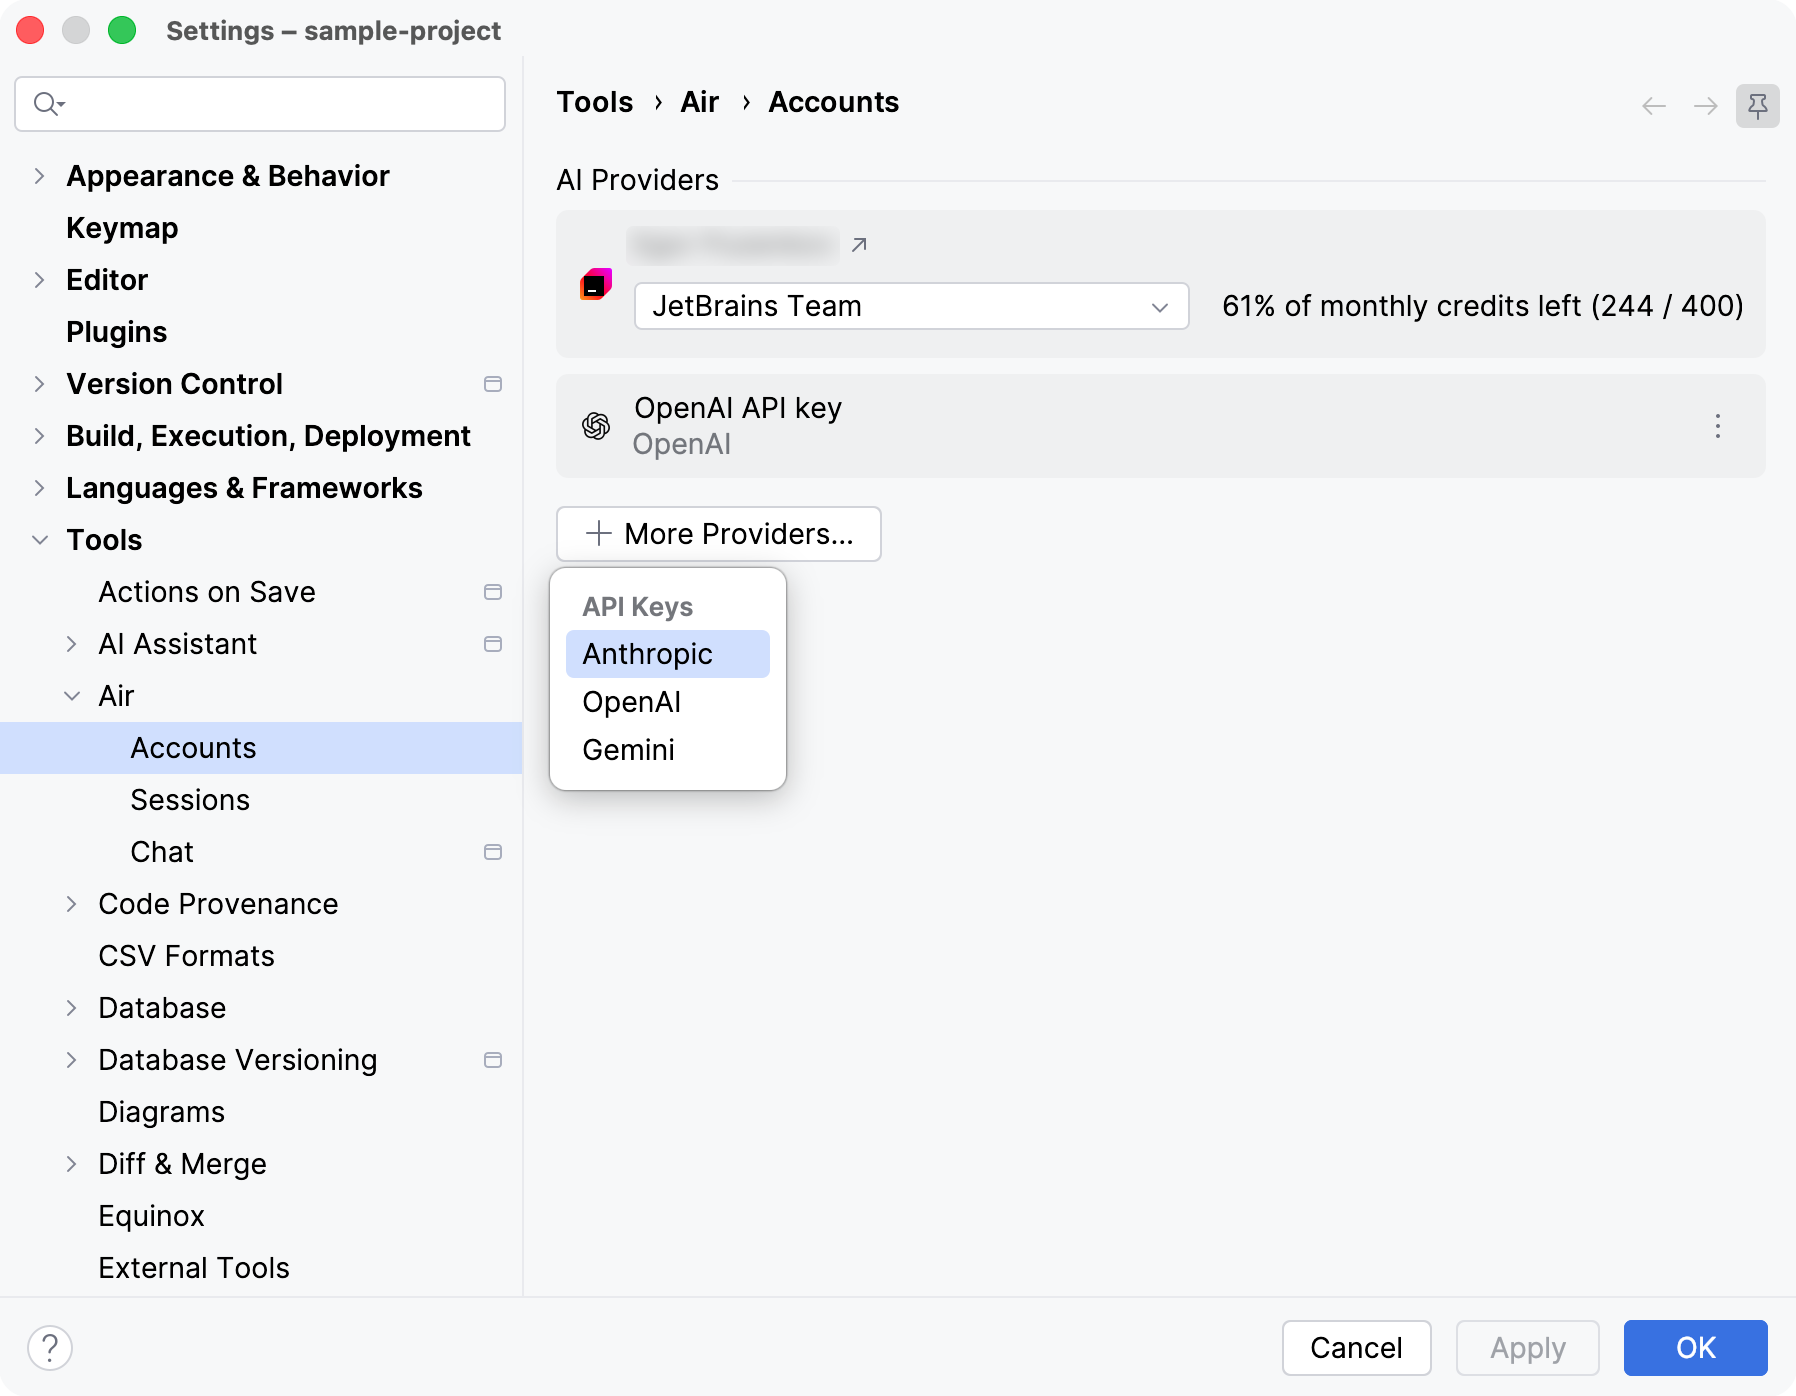
Task: Click the pin icon at top right
Action: tap(1758, 106)
